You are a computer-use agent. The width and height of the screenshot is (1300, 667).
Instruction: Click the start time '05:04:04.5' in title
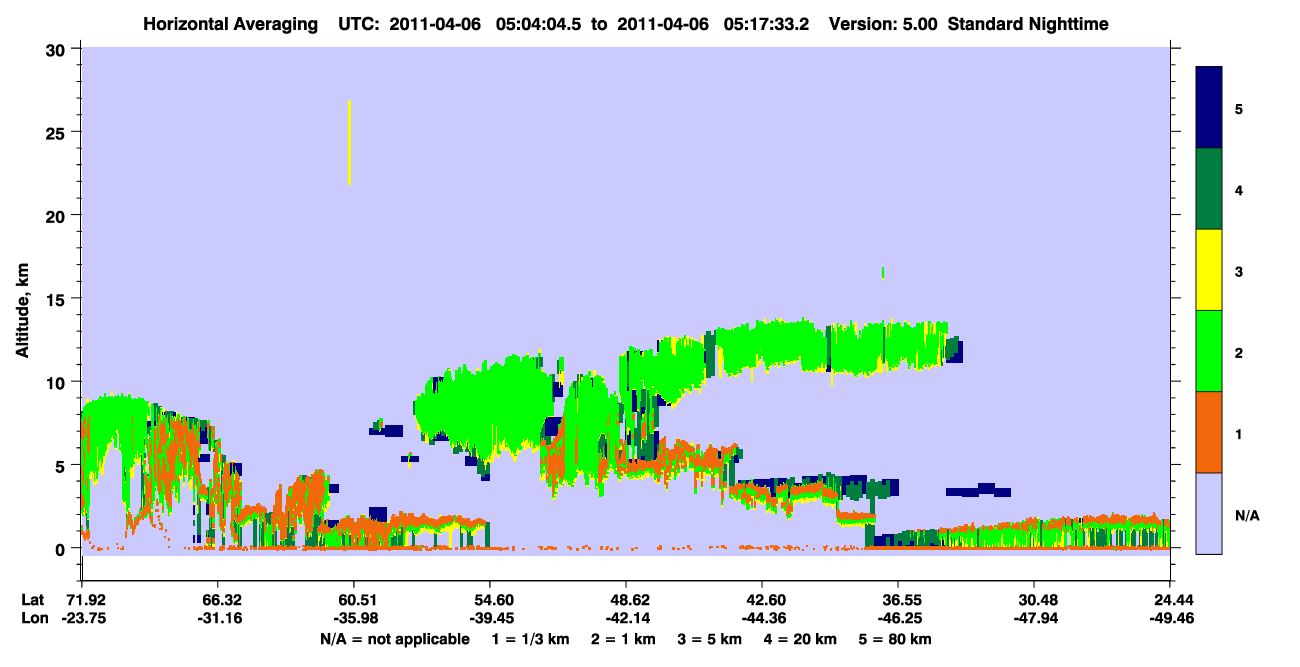pos(540,24)
